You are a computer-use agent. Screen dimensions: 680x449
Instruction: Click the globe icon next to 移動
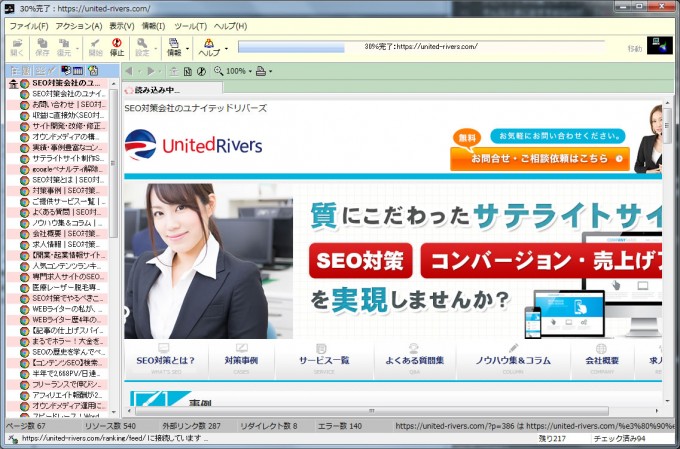pyautogui.click(x=660, y=46)
